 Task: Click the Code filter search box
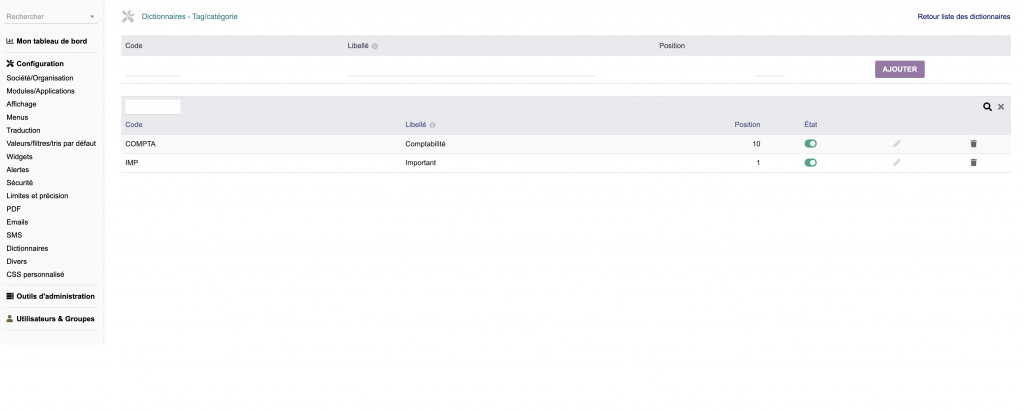tap(152, 107)
